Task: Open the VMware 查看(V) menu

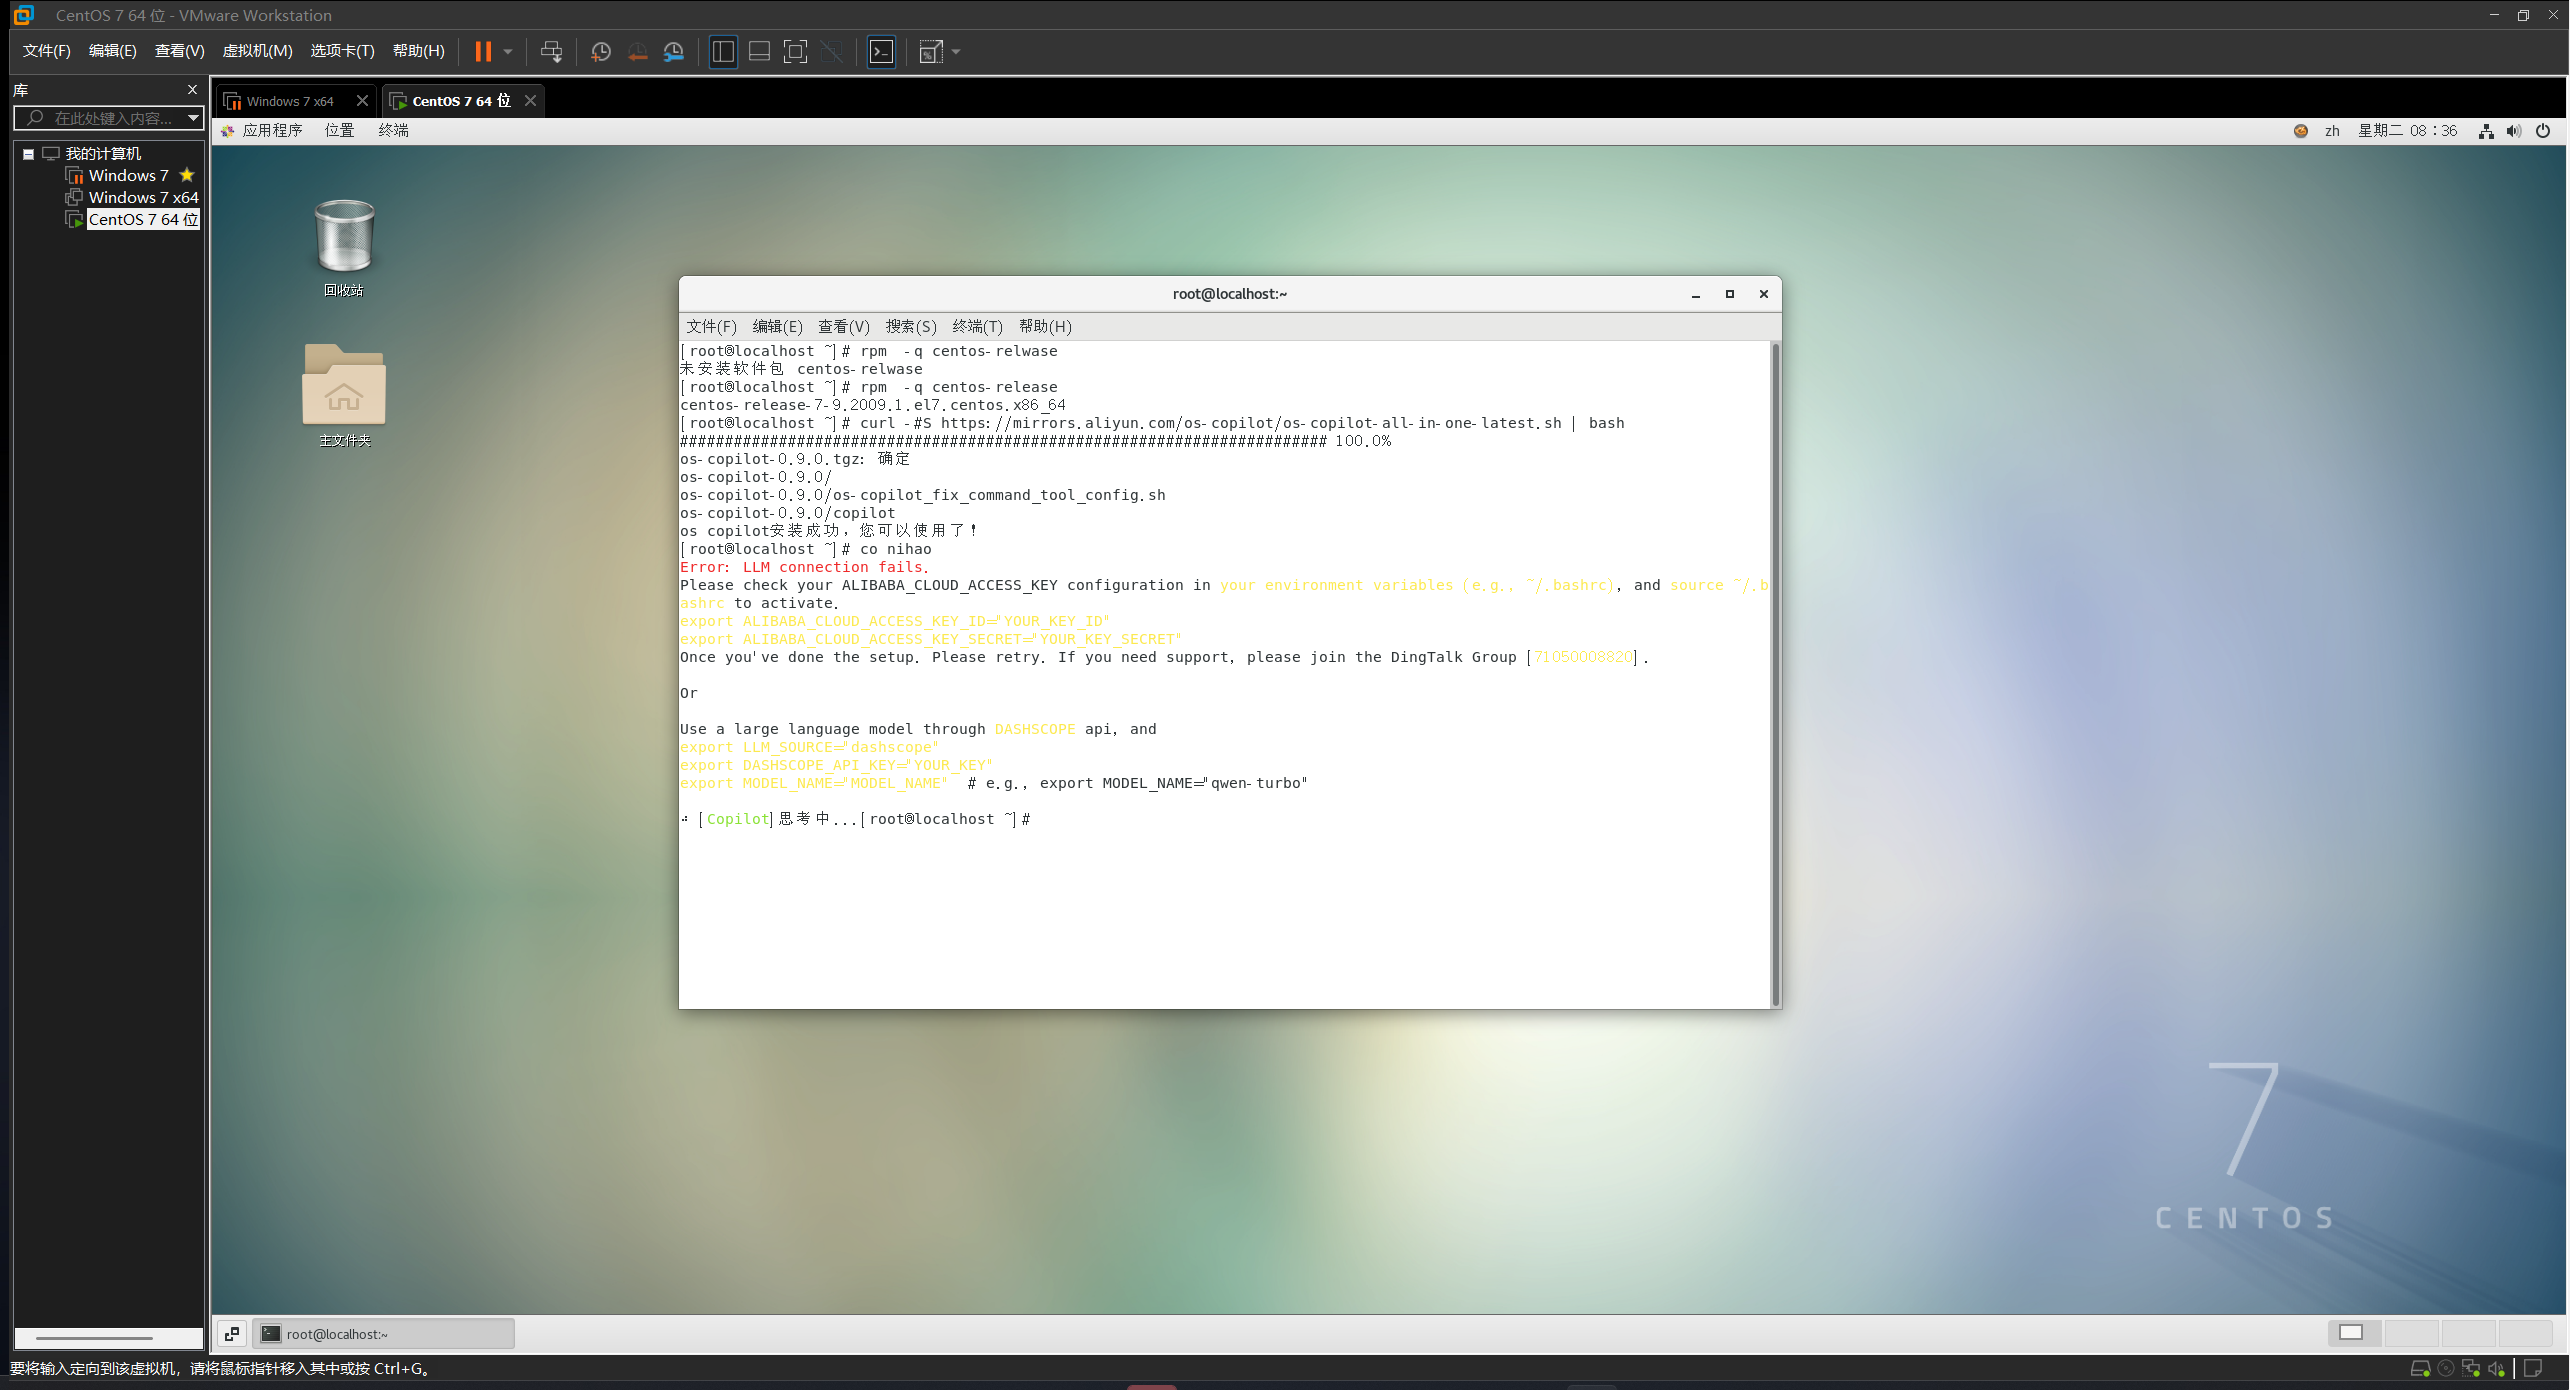Action: [x=180, y=51]
